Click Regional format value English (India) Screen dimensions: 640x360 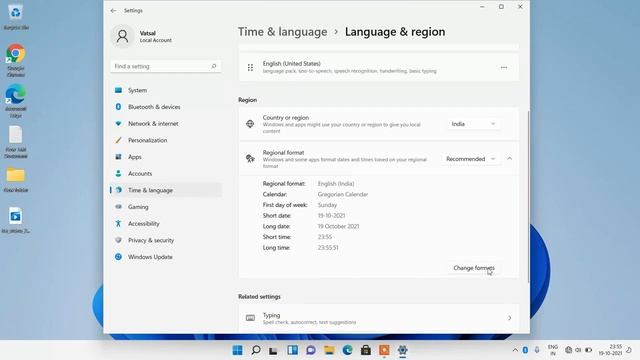click(336, 184)
